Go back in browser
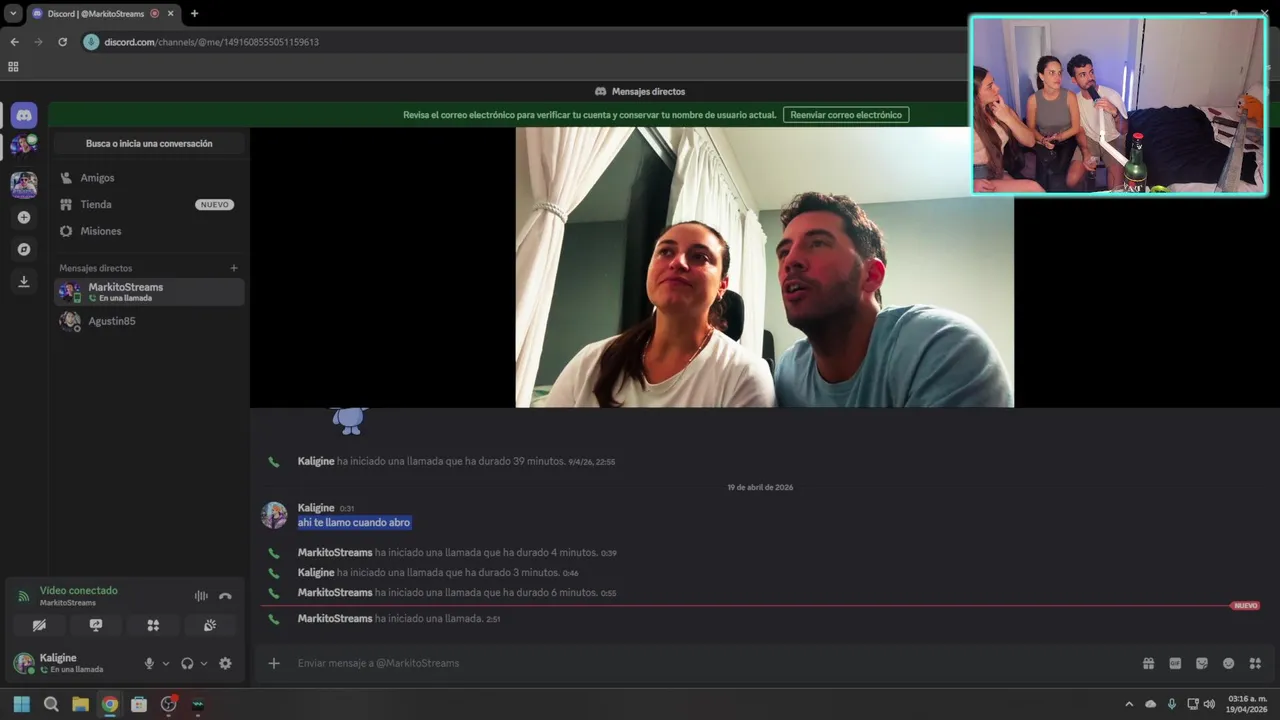Image resolution: width=1280 pixels, height=720 pixels. coord(14,42)
